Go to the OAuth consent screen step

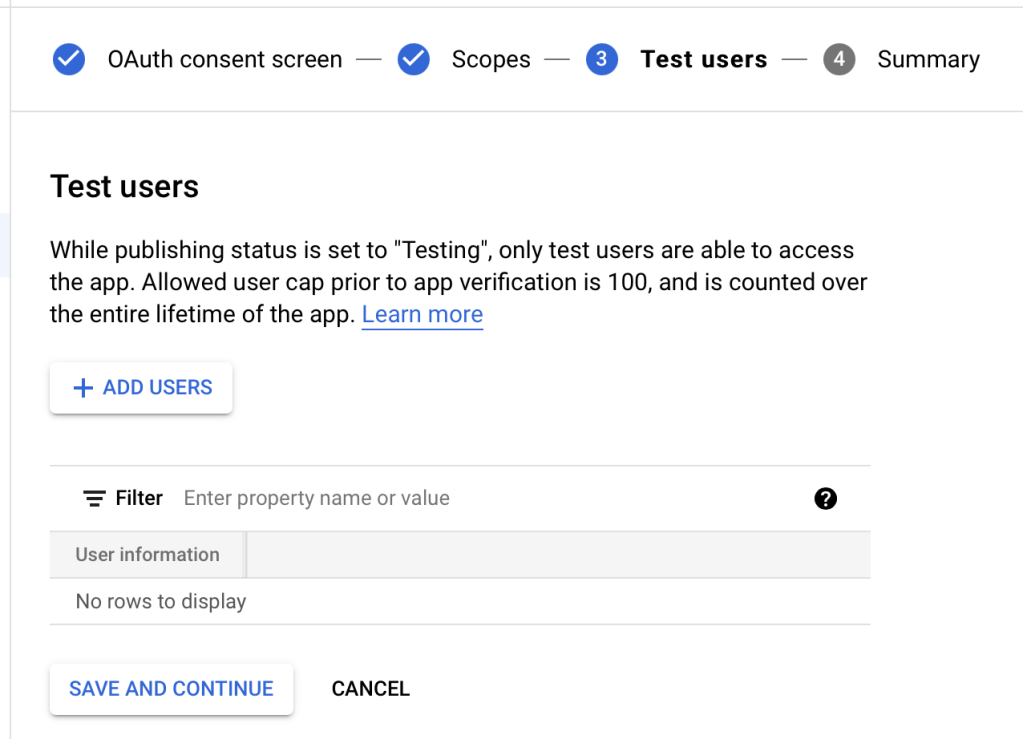[x=224, y=60]
